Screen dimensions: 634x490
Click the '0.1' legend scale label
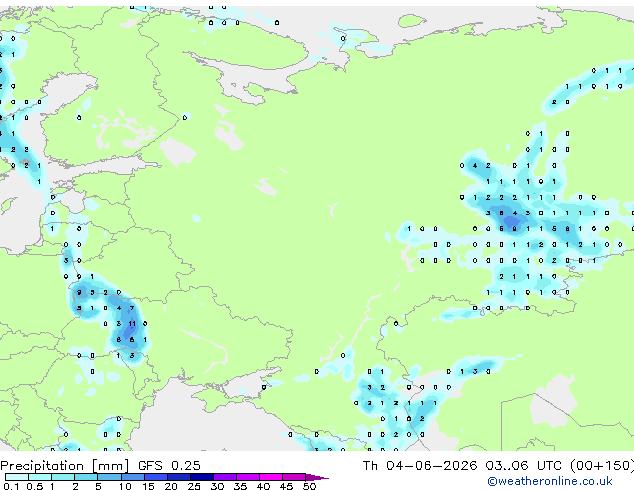point(11,486)
